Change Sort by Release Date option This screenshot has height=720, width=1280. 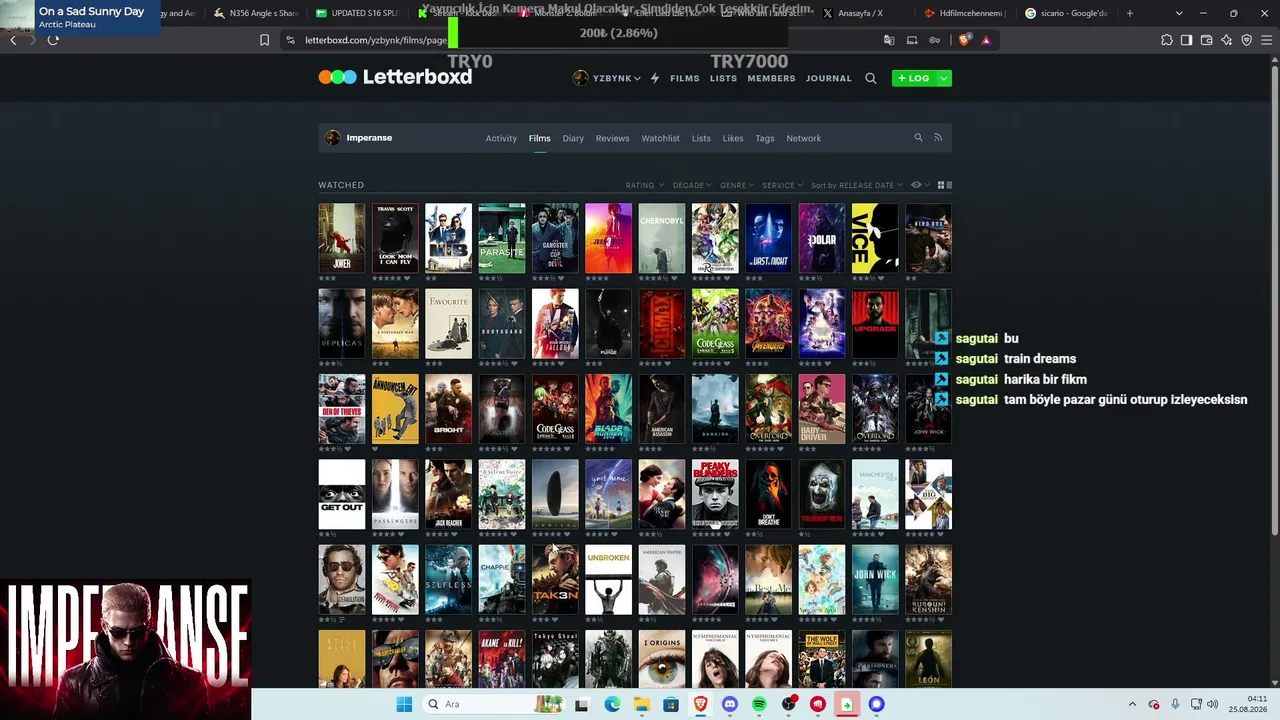(856, 185)
